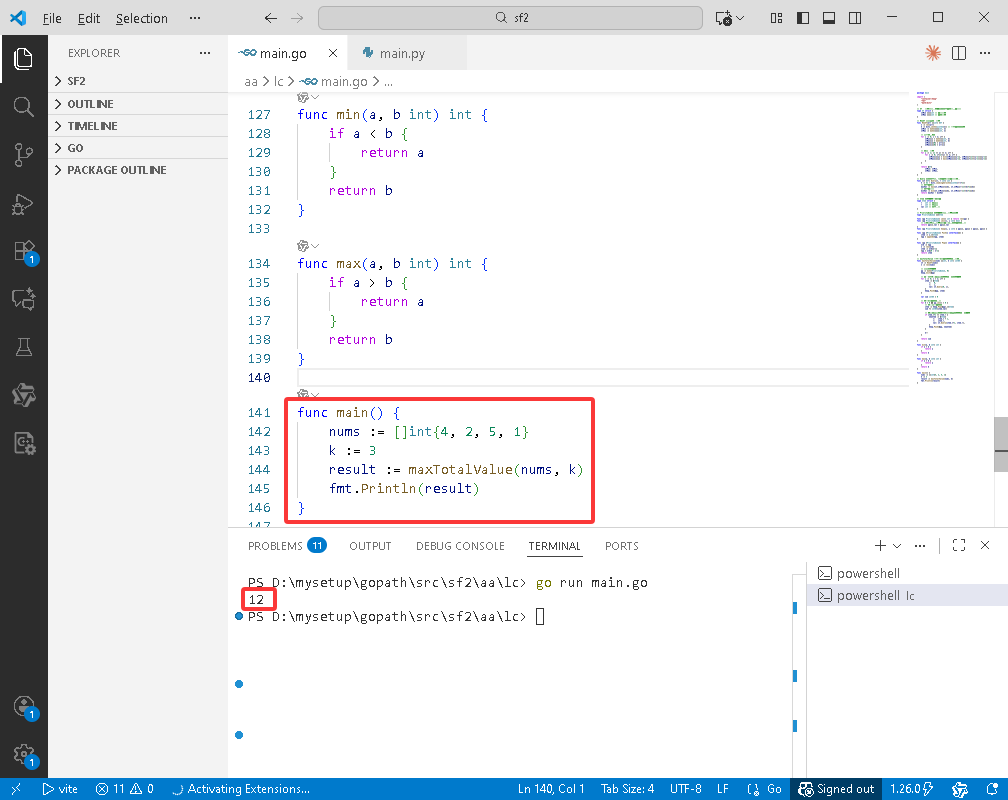
Task: Split the editor to the right
Action: (x=958, y=53)
